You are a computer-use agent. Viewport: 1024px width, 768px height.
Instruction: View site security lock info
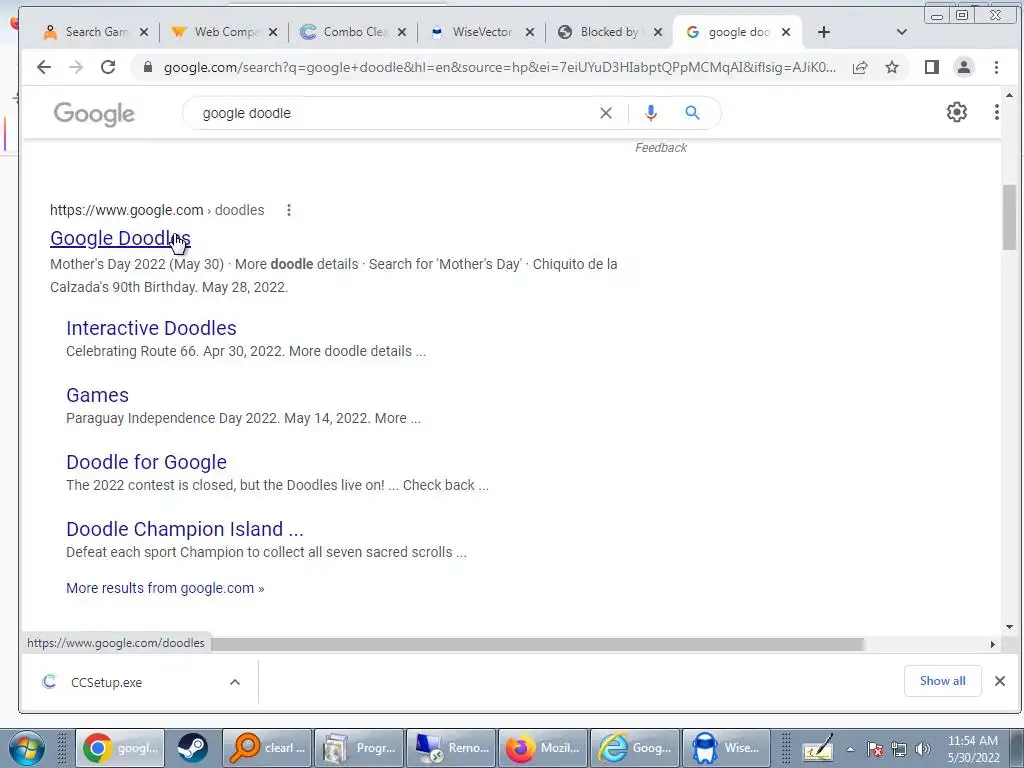click(x=148, y=67)
